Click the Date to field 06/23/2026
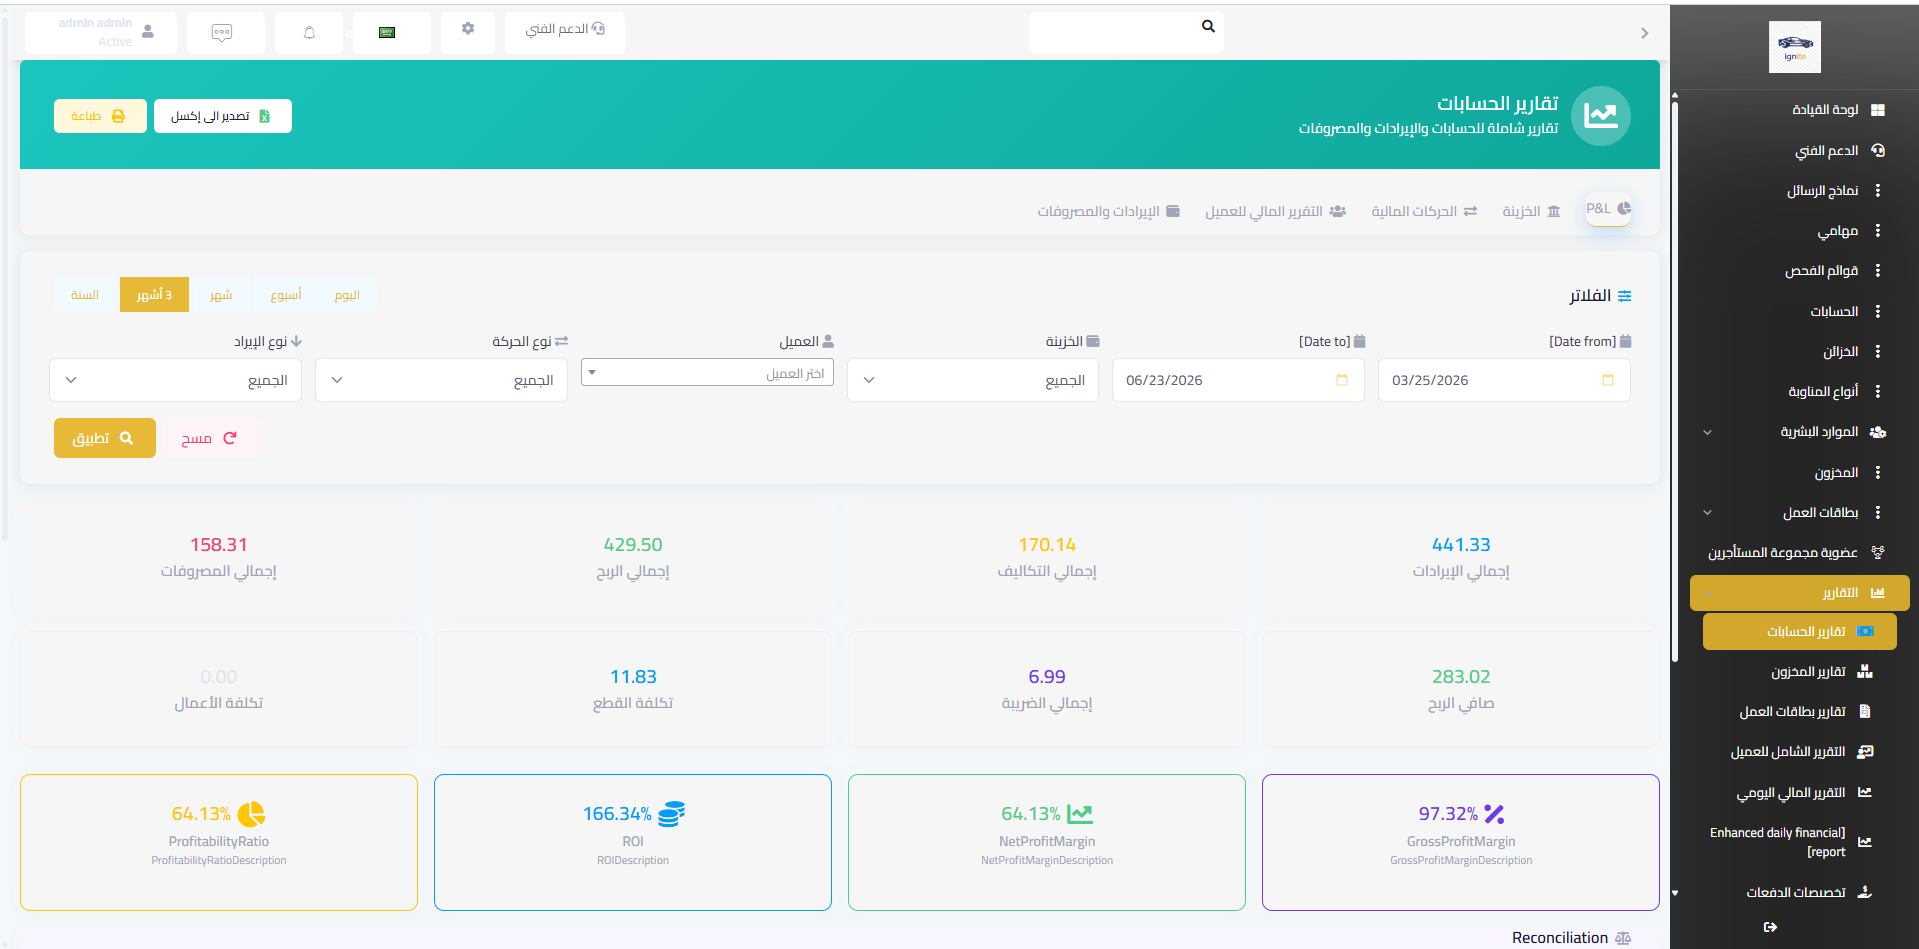This screenshot has height=949, width=1919. click(x=1238, y=380)
